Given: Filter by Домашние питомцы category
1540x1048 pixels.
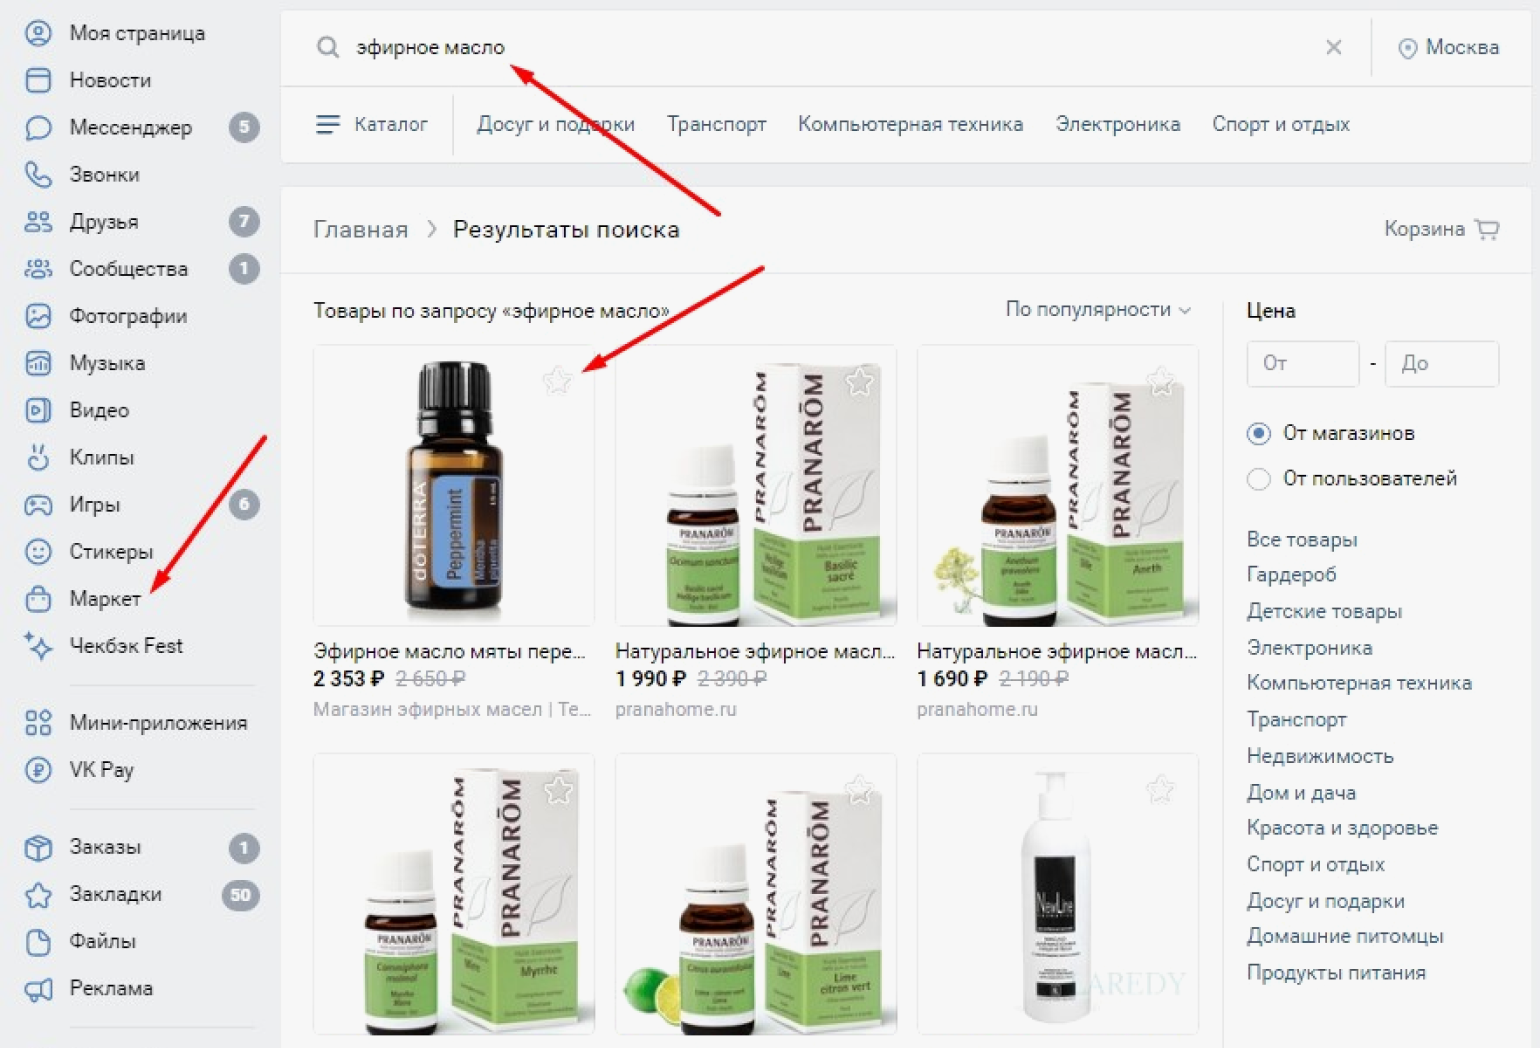Looking at the screenshot, I should point(1345,936).
